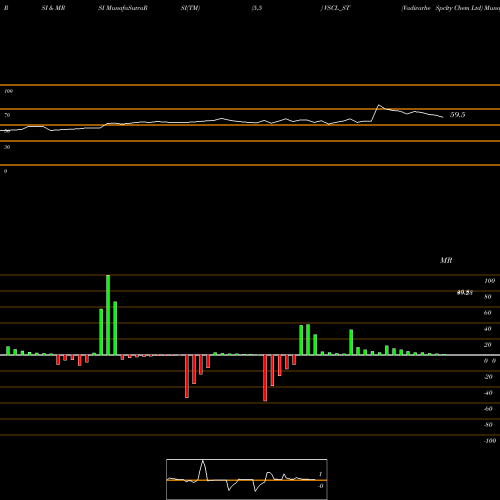Click the RSI line peak just above the 70 level
The height and width of the screenshot is (500, 500).
tap(379, 105)
